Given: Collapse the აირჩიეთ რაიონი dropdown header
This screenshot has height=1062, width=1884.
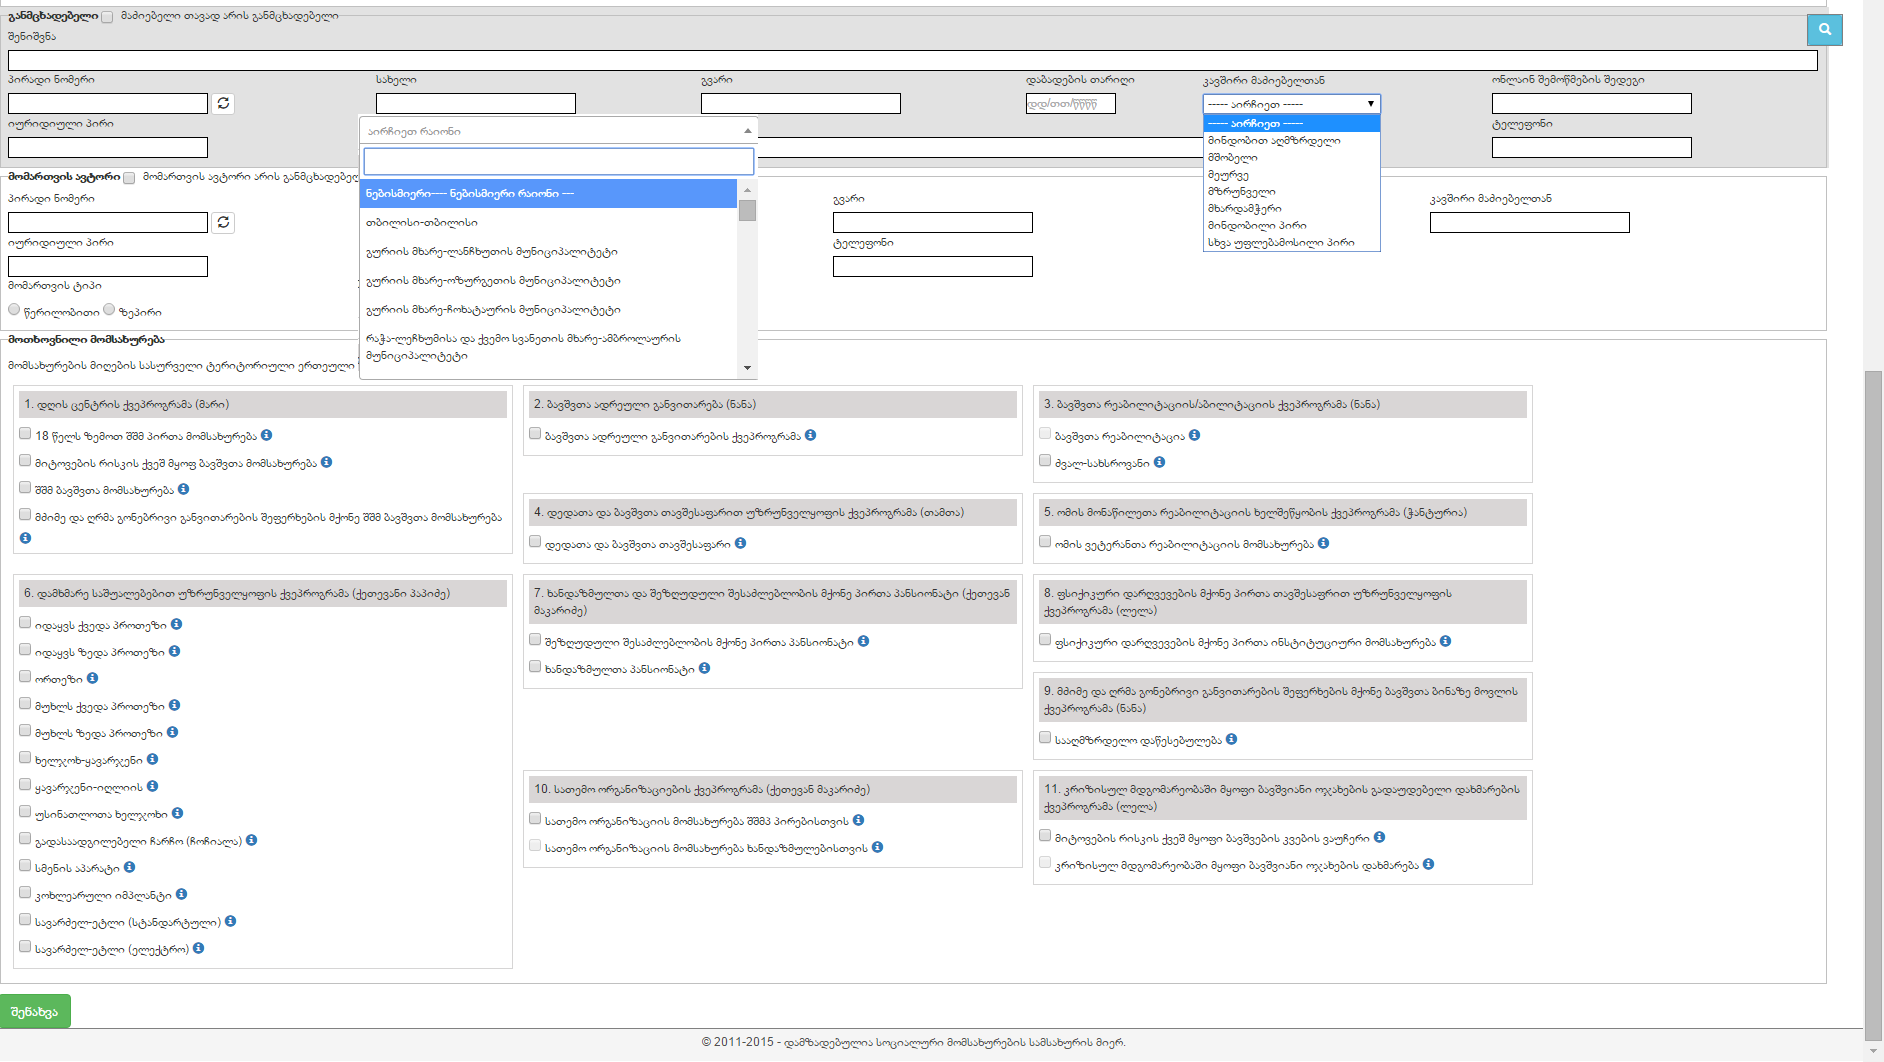Looking at the screenshot, I should [x=557, y=131].
